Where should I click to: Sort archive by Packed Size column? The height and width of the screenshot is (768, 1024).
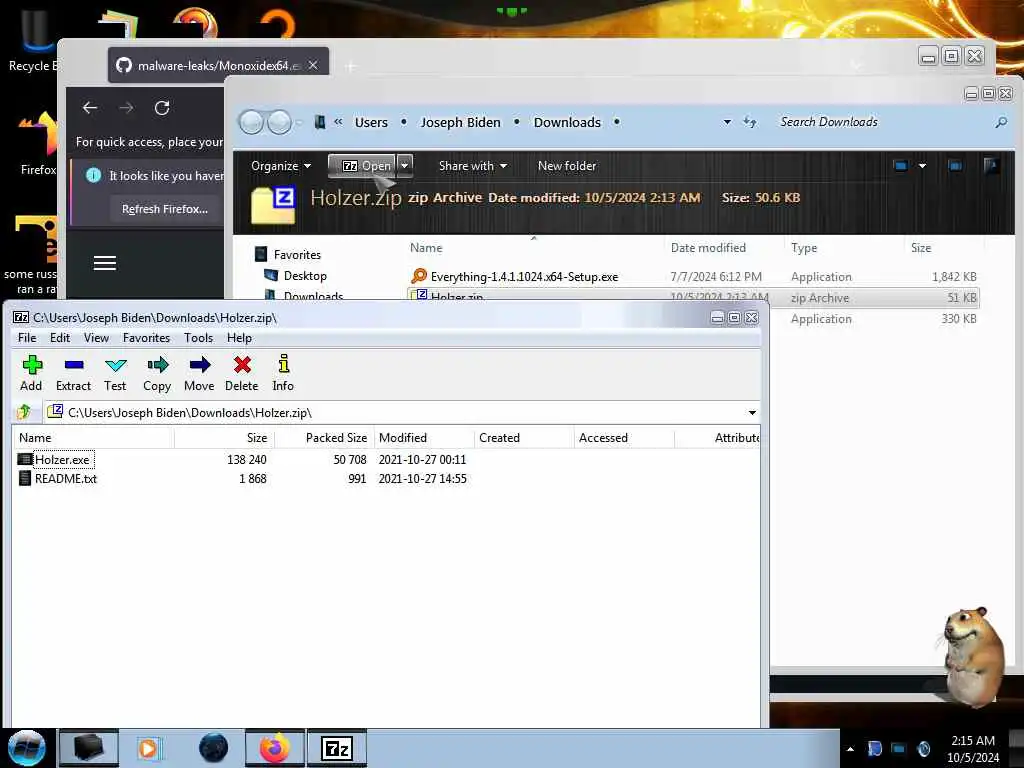click(x=324, y=438)
